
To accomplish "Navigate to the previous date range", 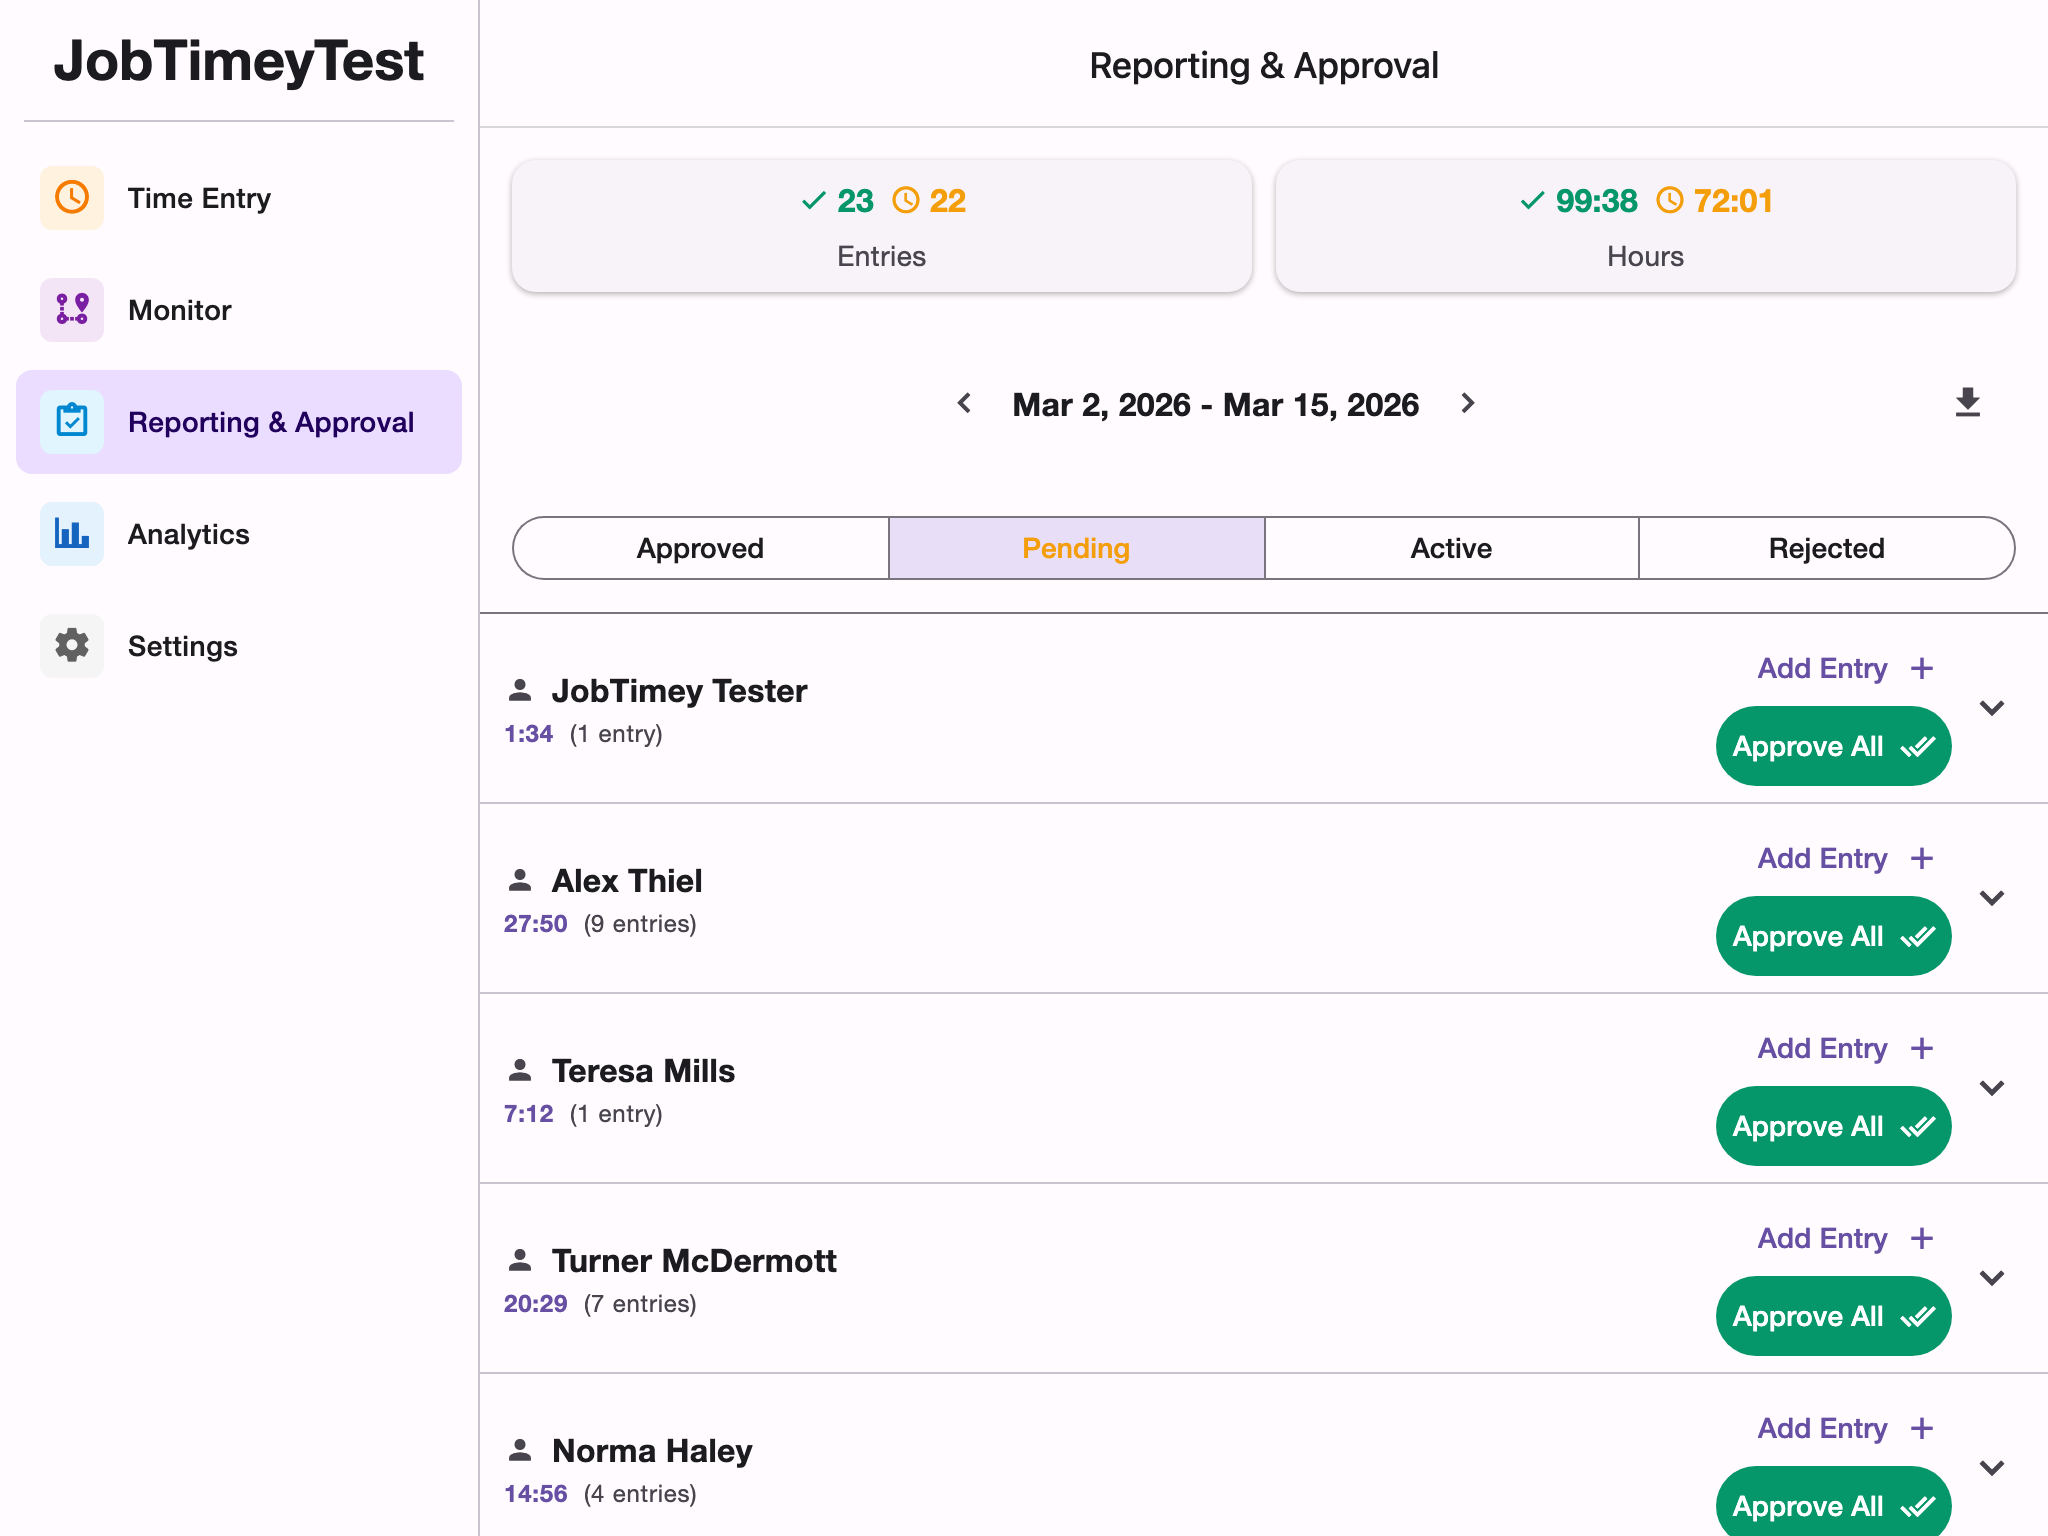I will pos(965,403).
